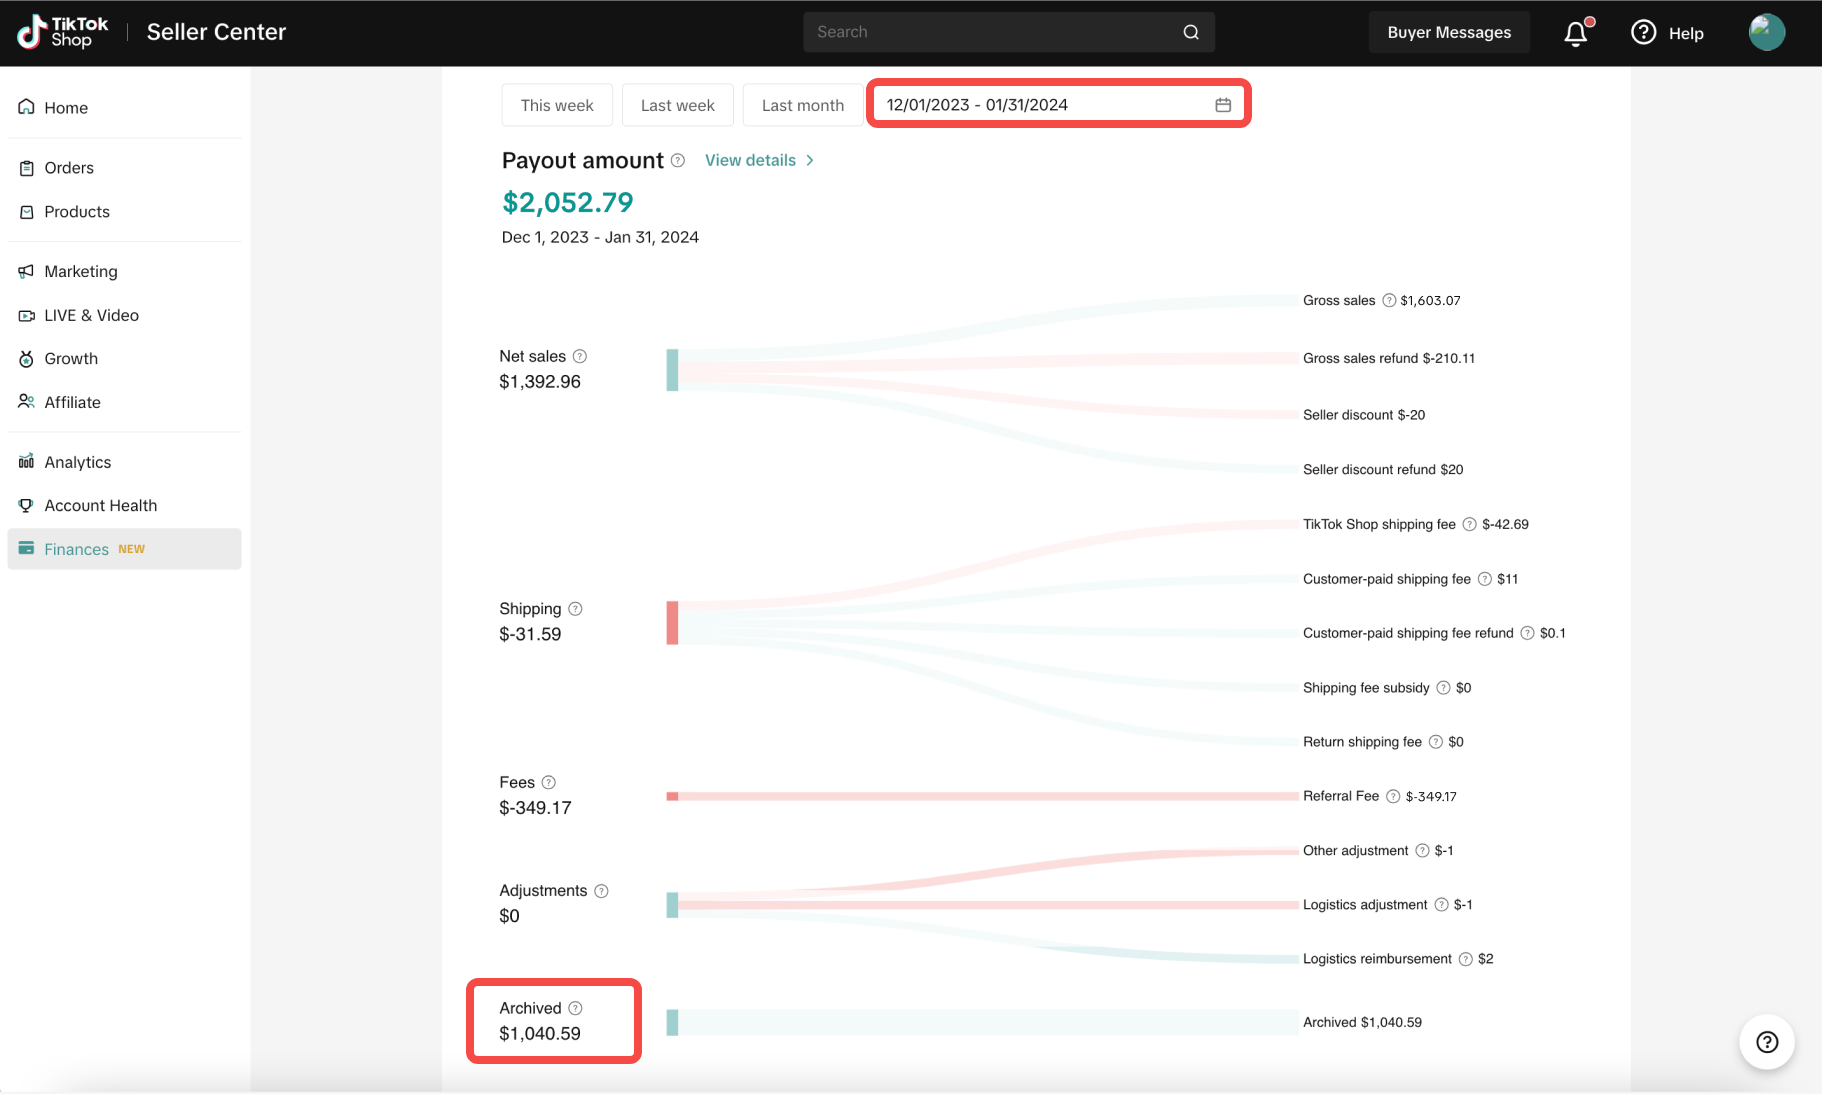
Task: Click the info icon next to Referral Fee
Action: (1393, 796)
